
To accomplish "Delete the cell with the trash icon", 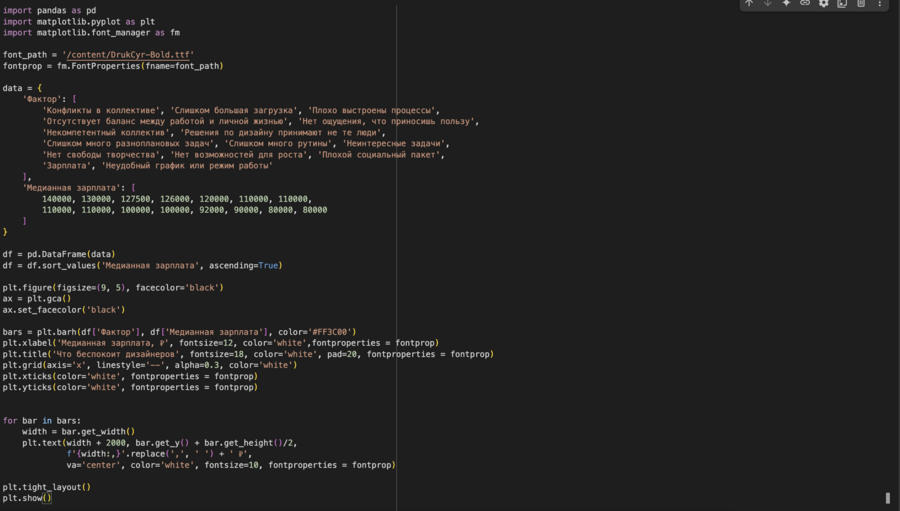I will click(x=861, y=4).
